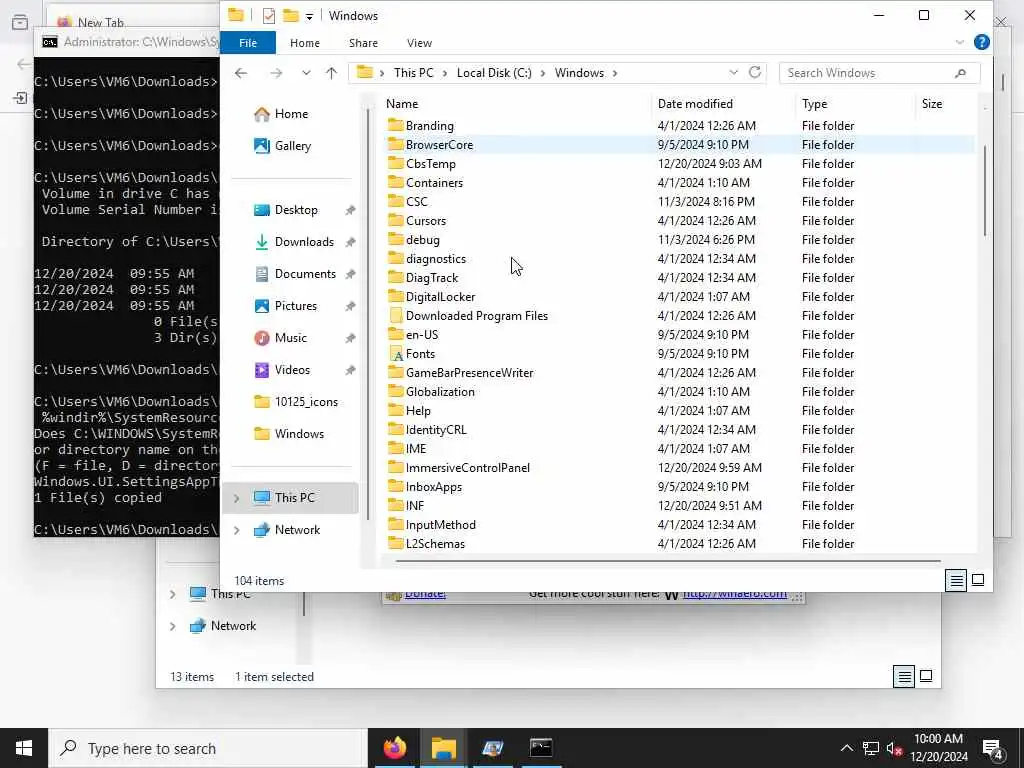Expand Network in the background Explorer window
This screenshot has height=768, width=1024.
click(172, 626)
